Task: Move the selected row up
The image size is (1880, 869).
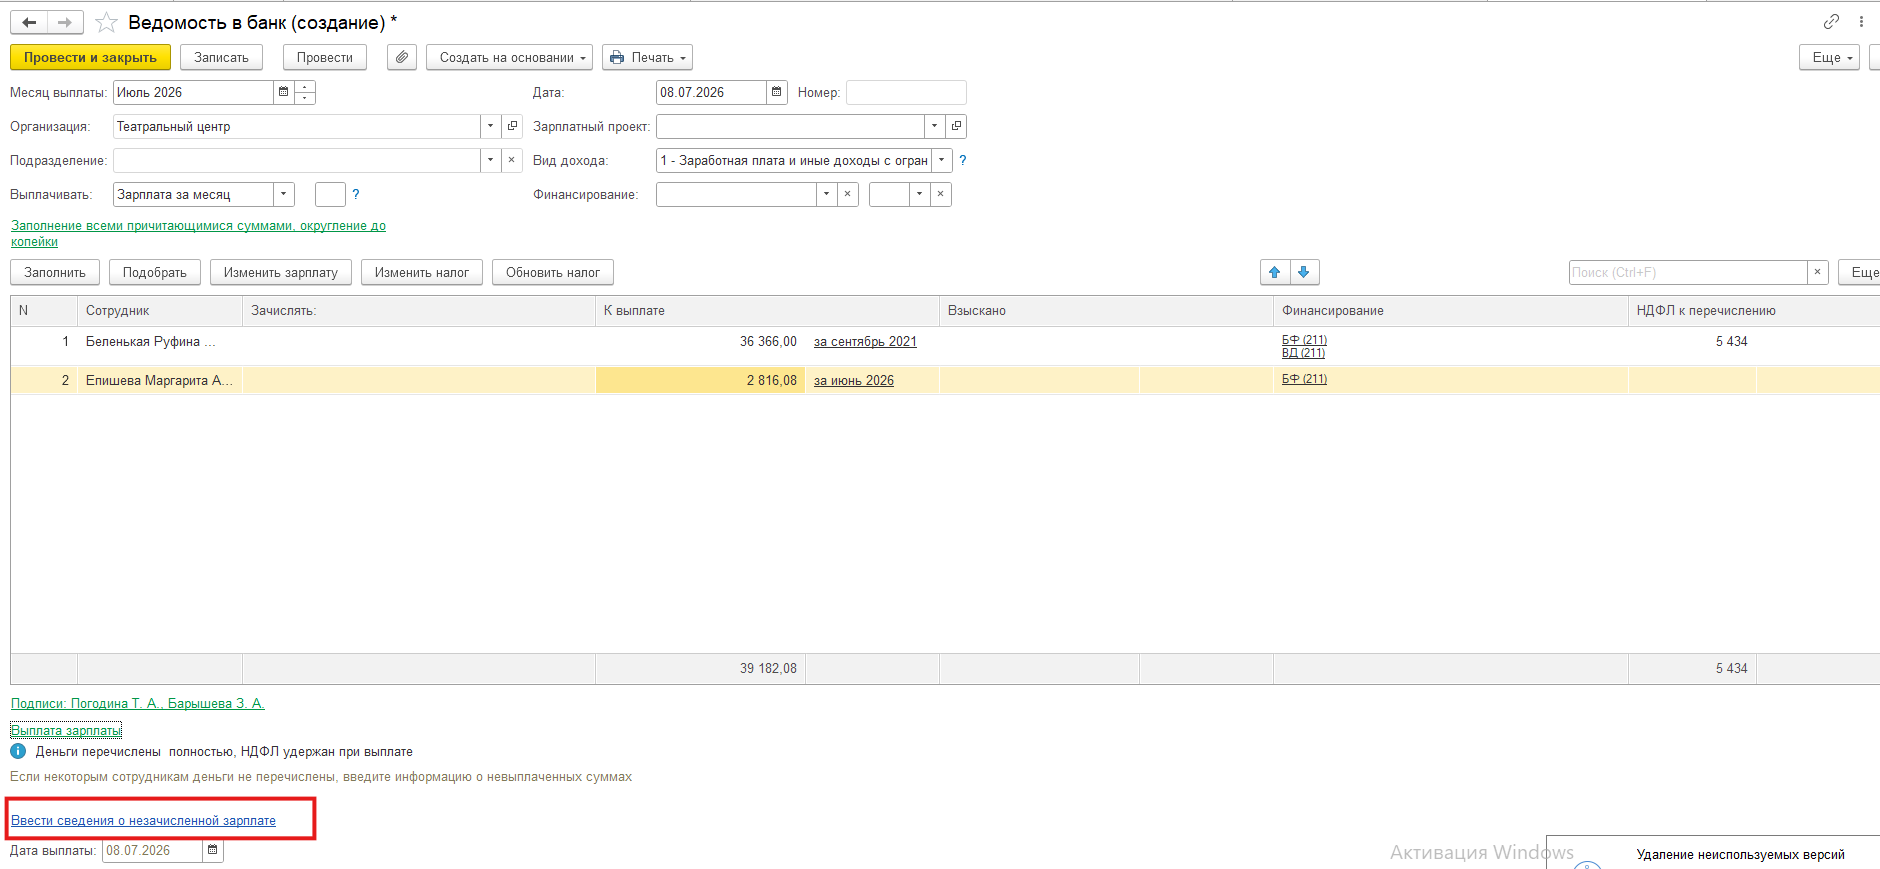Action: 1274,272
